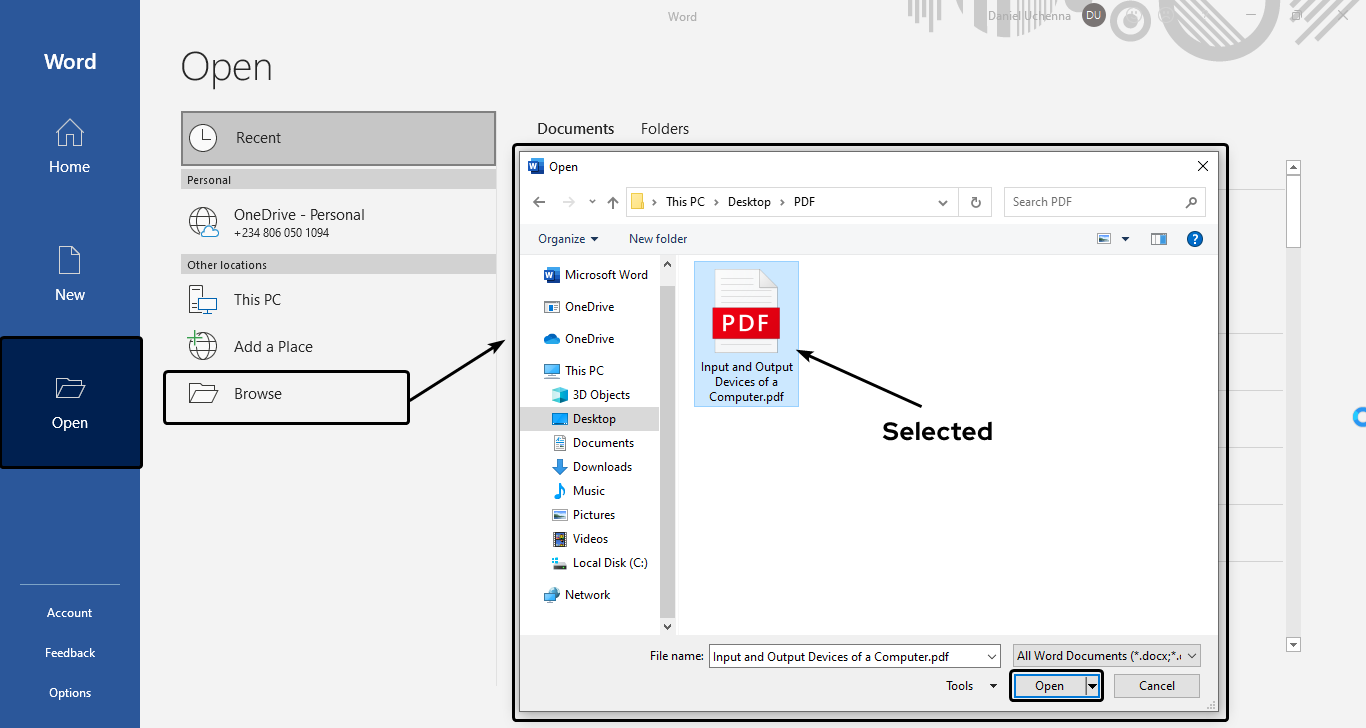
Task: Open the change view dropdown arrow
Action: (1126, 238)
